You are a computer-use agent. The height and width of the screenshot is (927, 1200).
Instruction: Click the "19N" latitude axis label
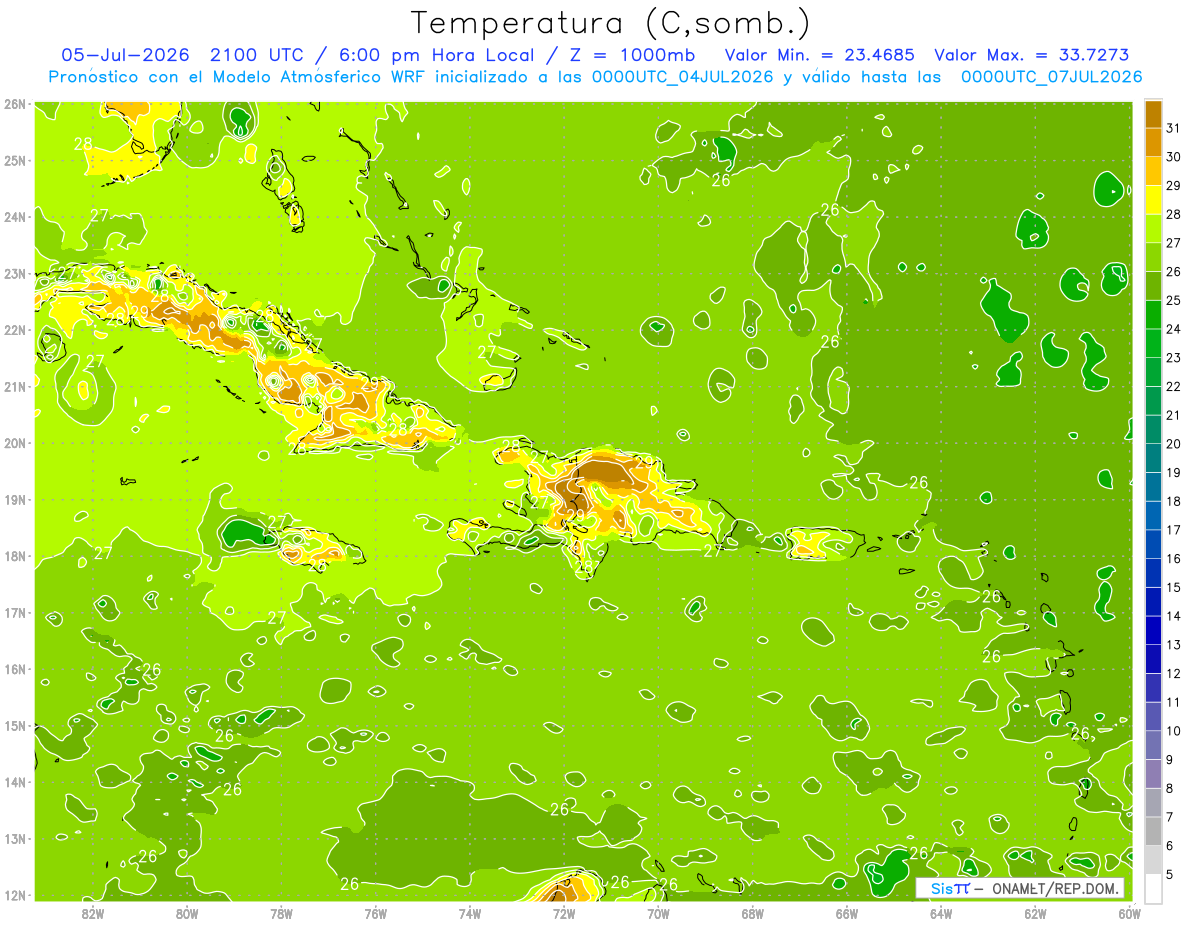pos(15,499)
